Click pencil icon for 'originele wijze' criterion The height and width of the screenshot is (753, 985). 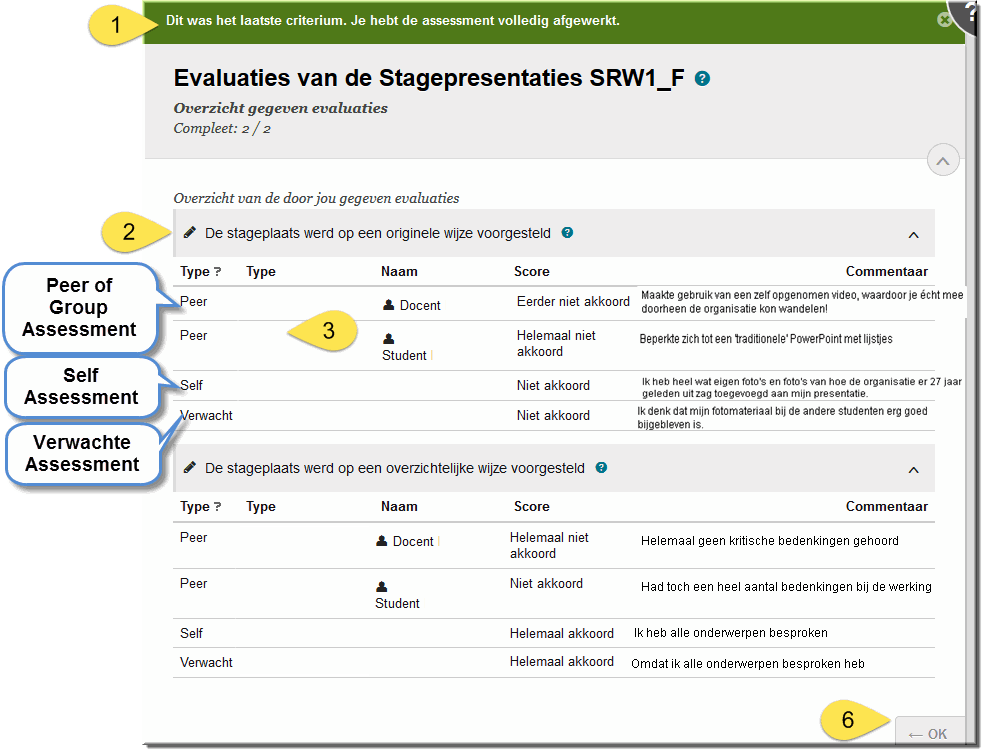(x=189, y=233)
